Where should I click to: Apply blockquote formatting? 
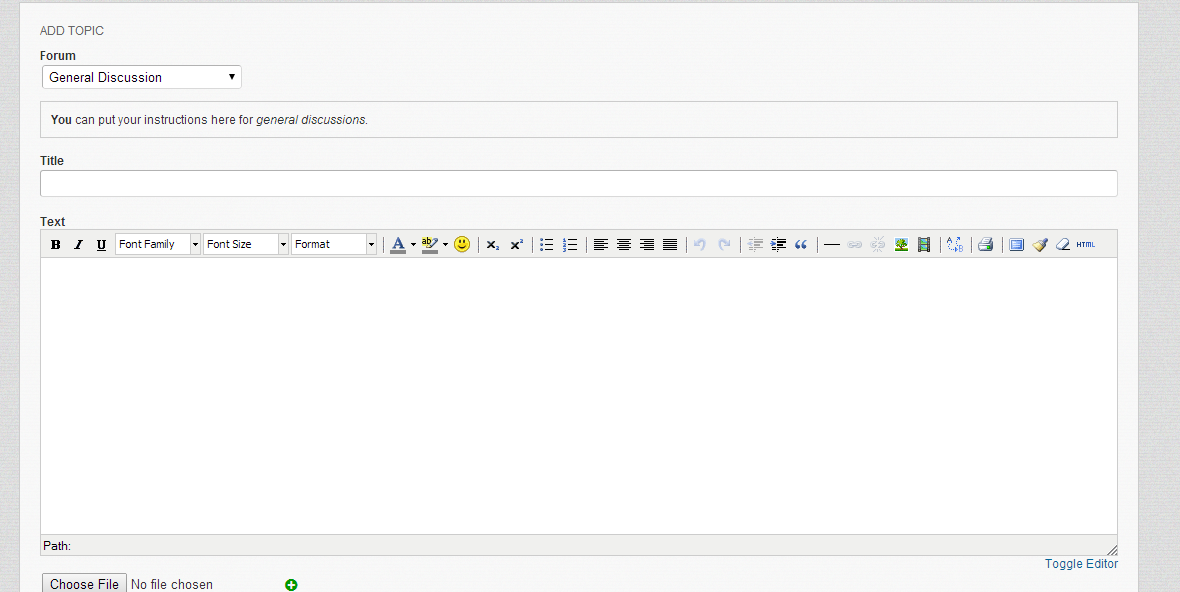point(801,245)
